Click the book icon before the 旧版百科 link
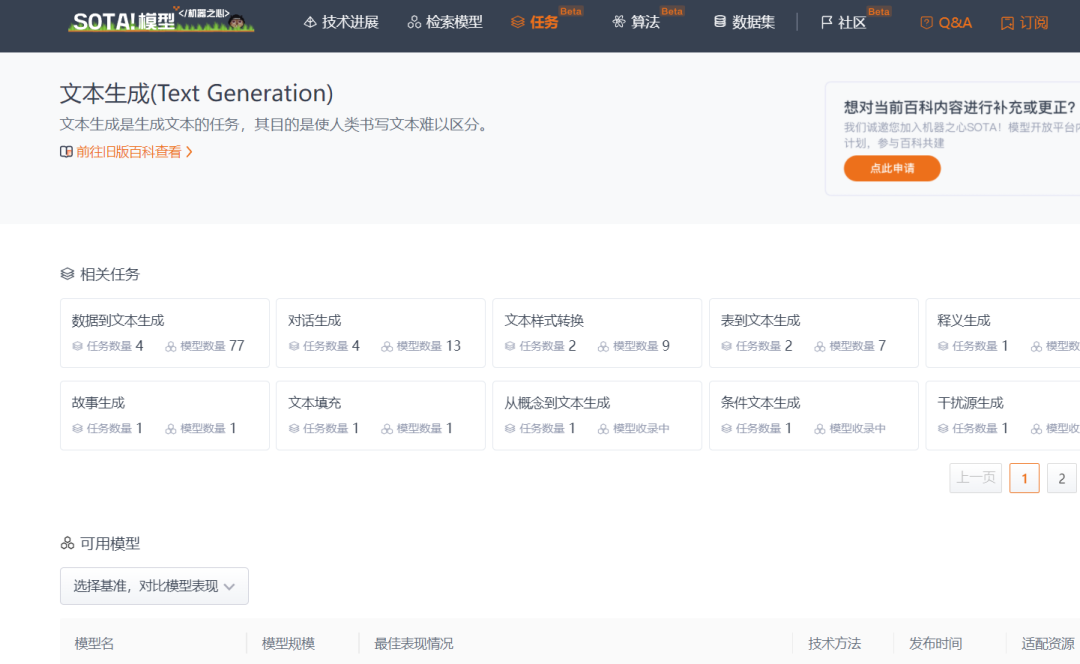 click(x=65, y=151)
